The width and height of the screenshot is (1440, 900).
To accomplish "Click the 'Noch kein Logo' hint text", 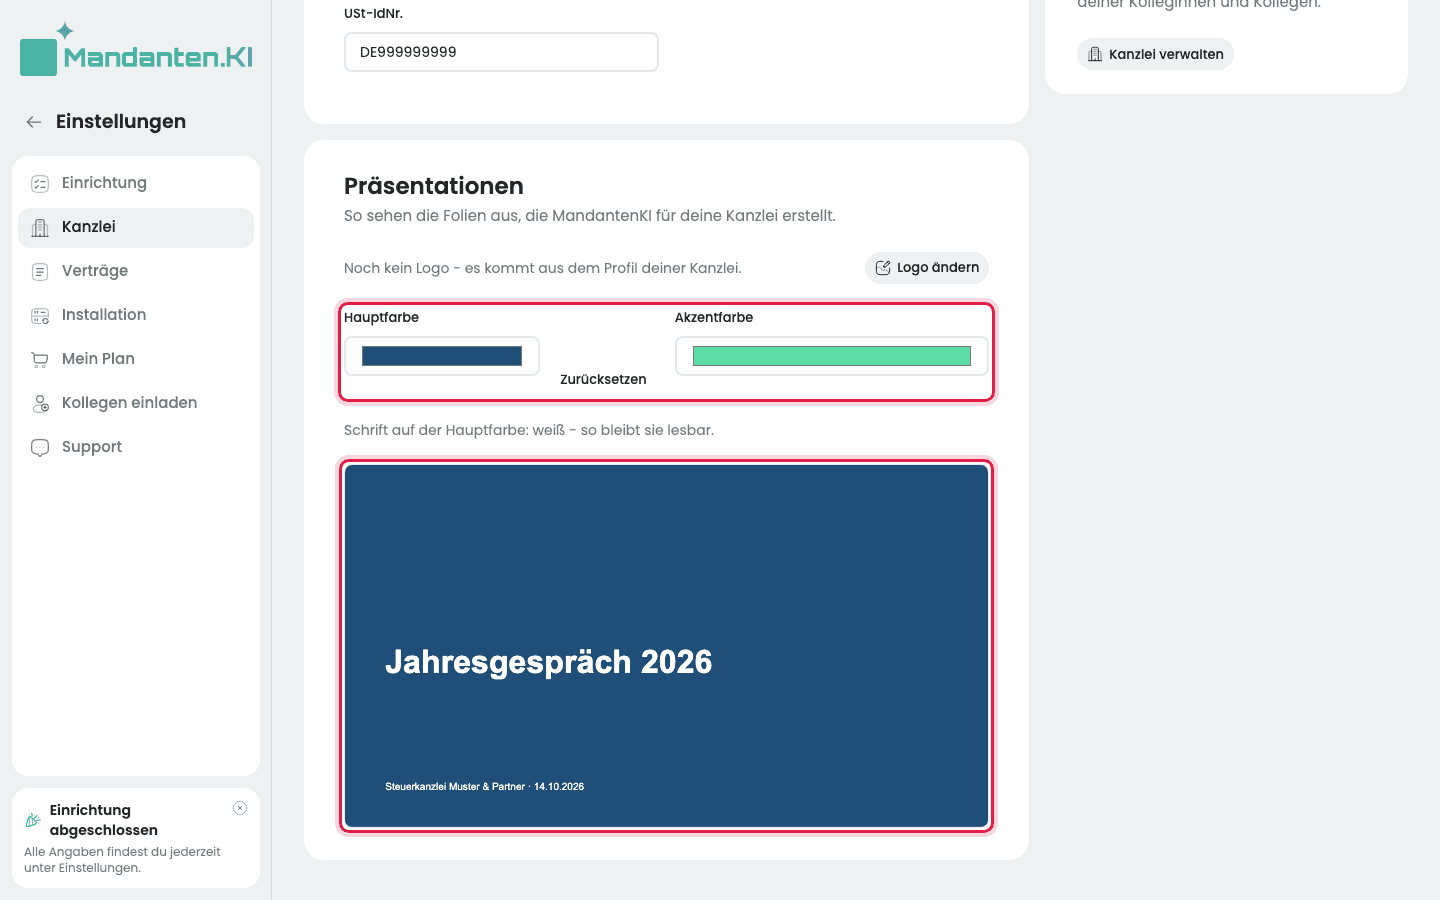I will pos(543,268).
